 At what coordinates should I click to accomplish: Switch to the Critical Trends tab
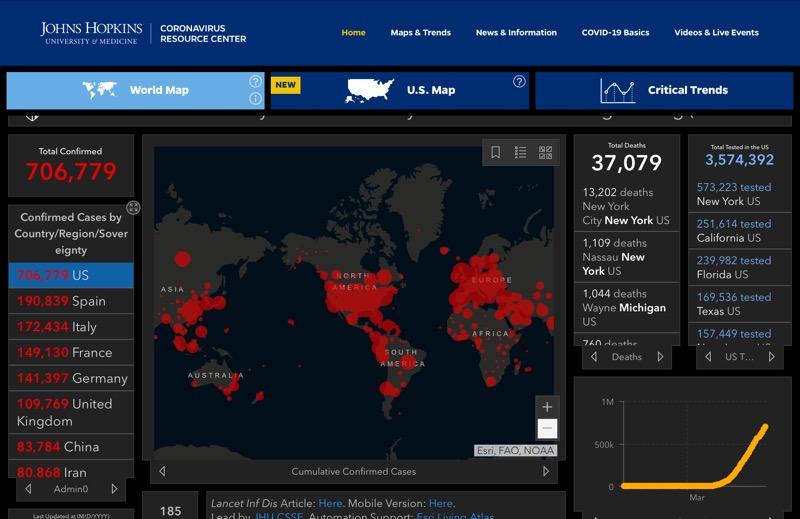[664, 90]
